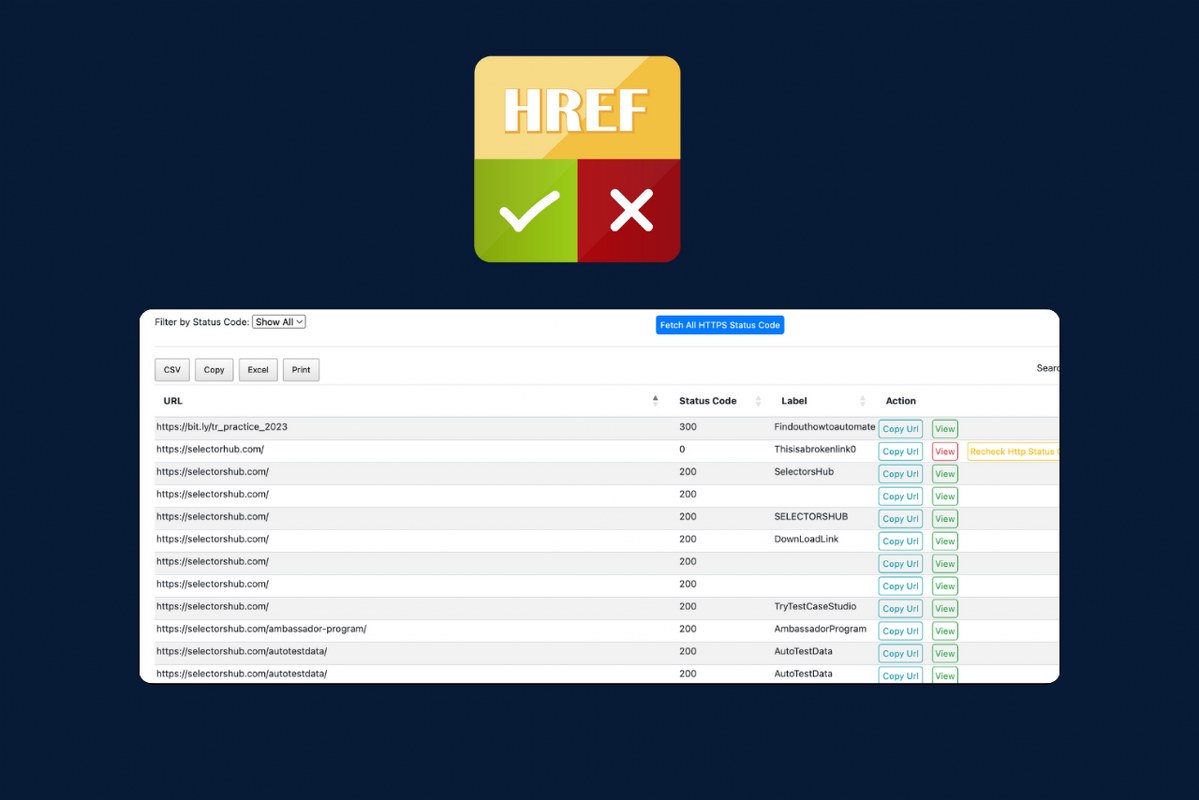The height and width of the screenshot is (800, 1199).
Task: Open the Filter by Status Code dropdown
Action: (x=279, y=322)
